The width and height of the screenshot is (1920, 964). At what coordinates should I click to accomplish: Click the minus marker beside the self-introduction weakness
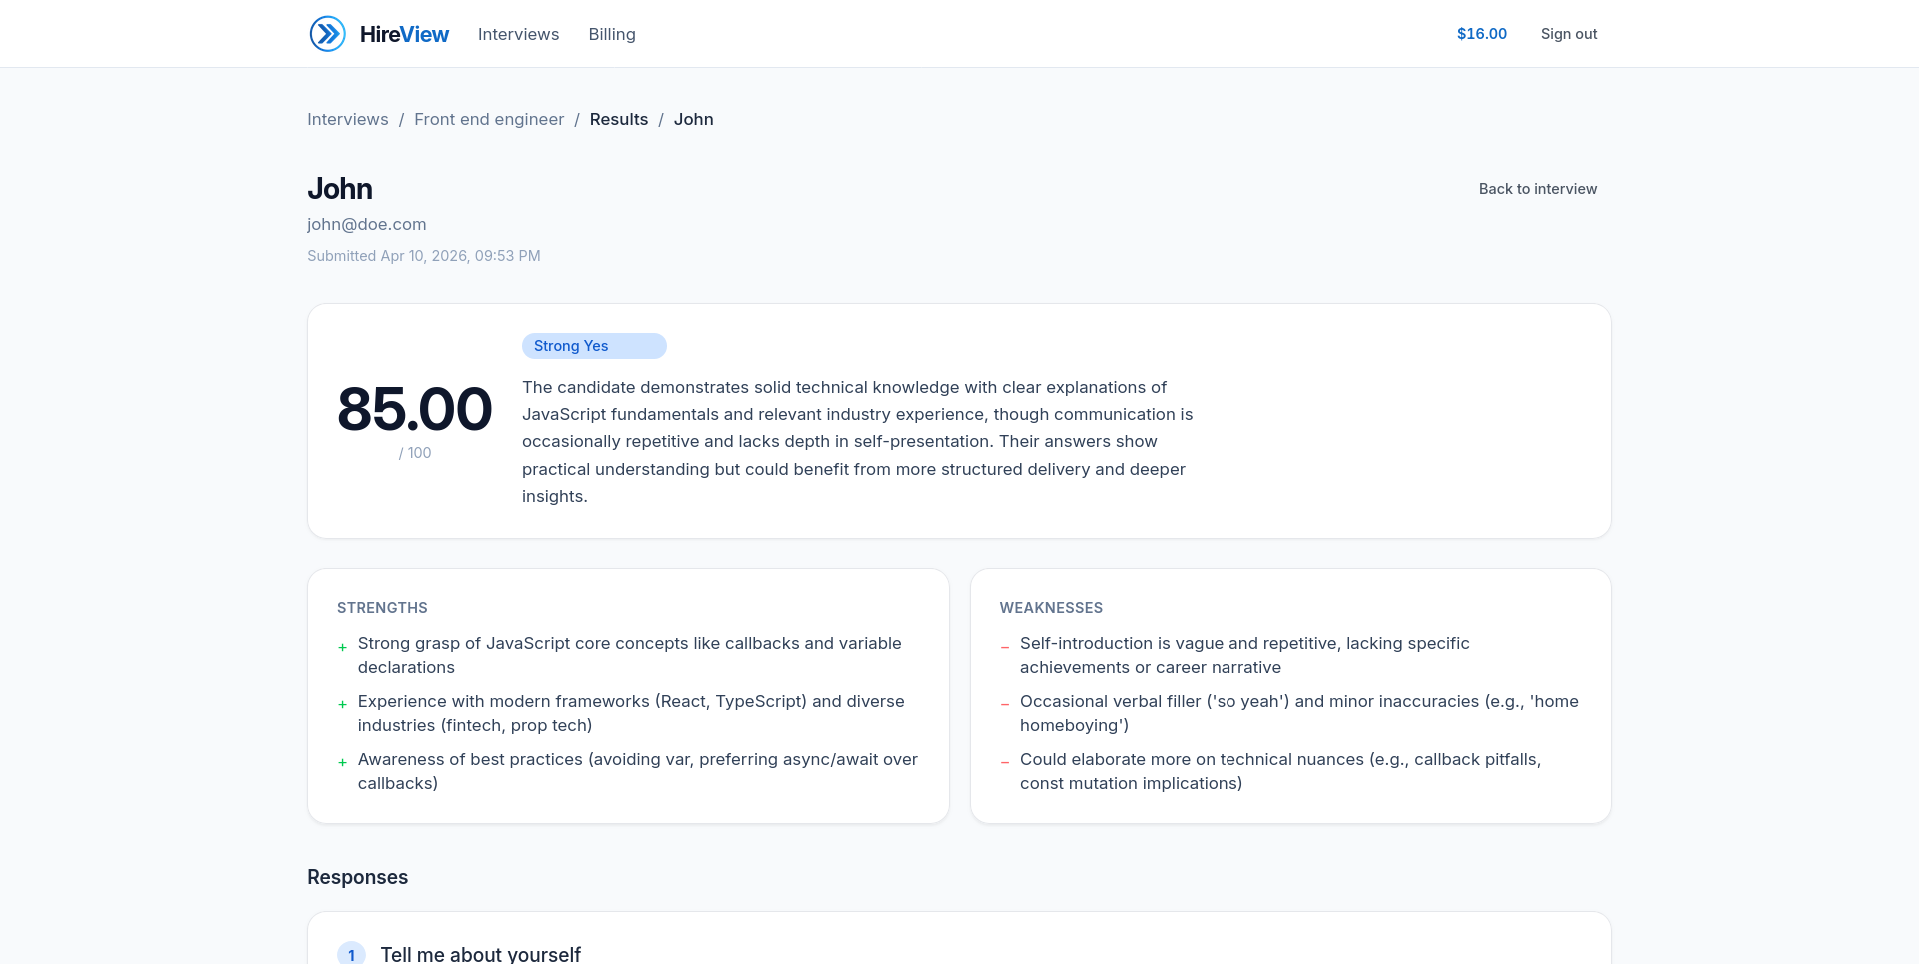pyautogui.click(x=1004, y=647)
